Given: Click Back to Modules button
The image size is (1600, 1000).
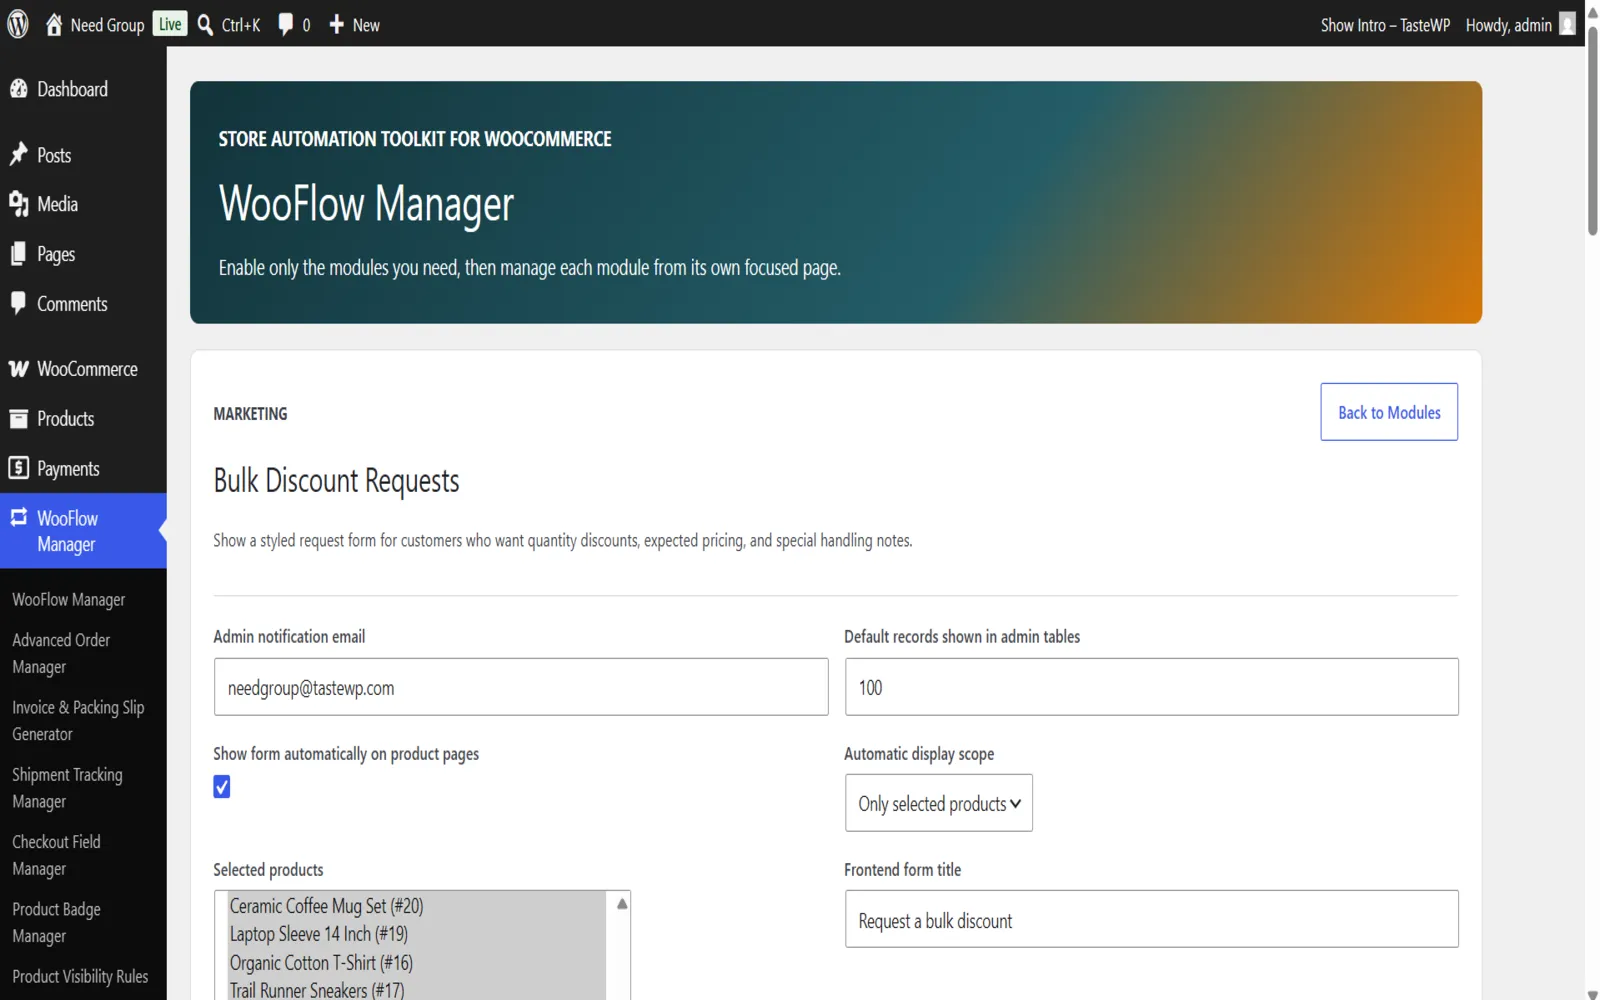Looking at the screenshot, I should pyautogui.click(x=1389, y=412).
